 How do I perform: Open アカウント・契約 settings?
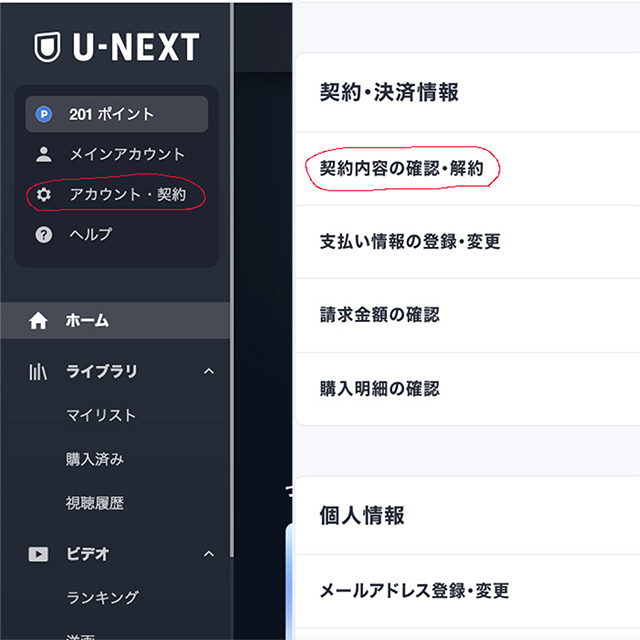tap(128, 194)
